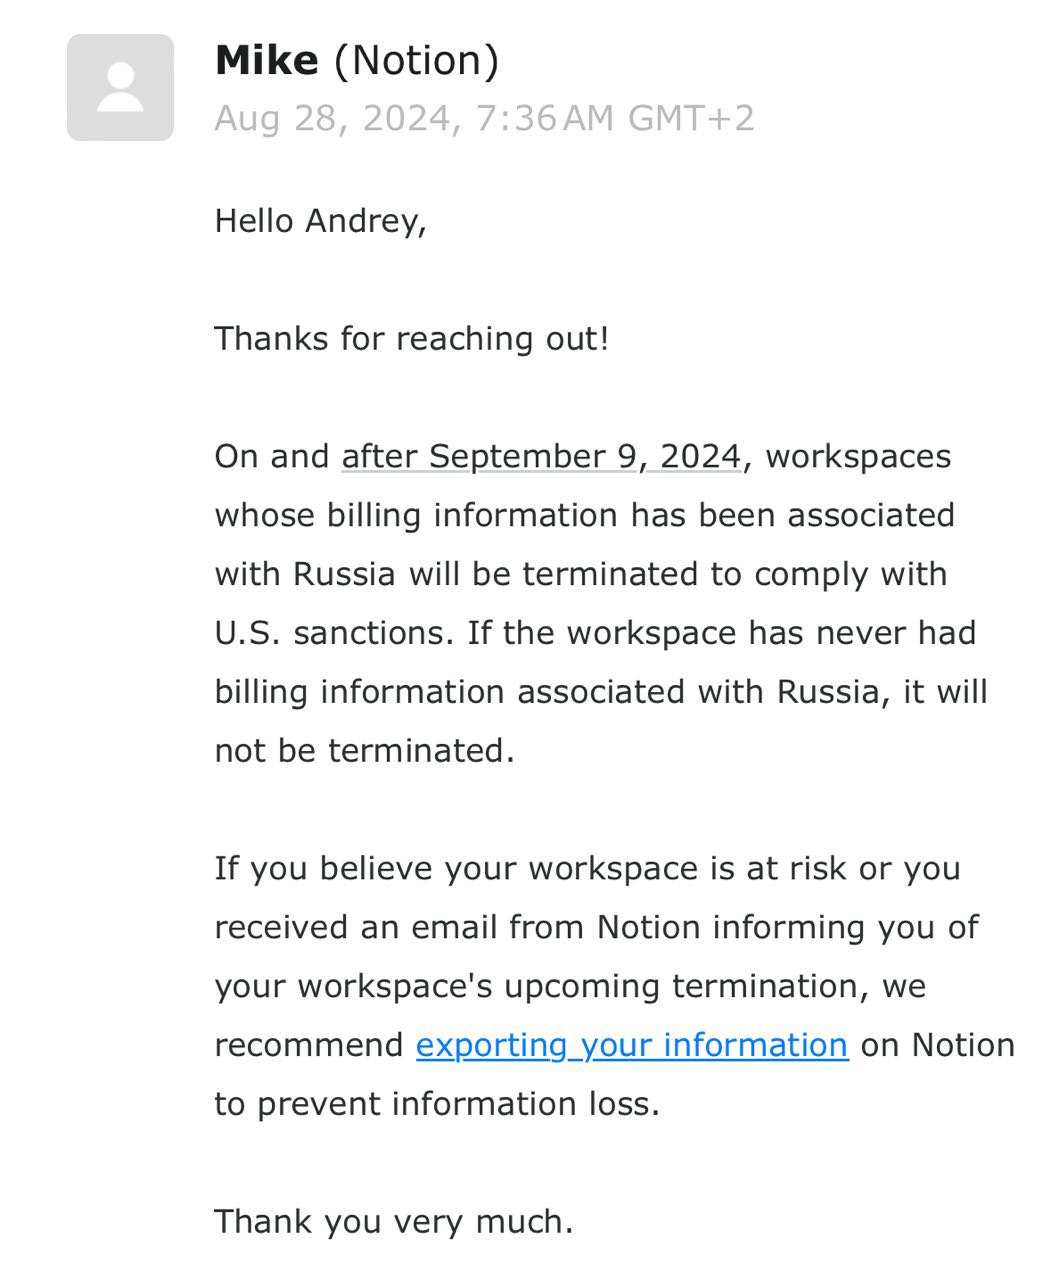Click the "Hello Andrey," greeting line
Viewport: 1043px width, 1280px height.
321,221
